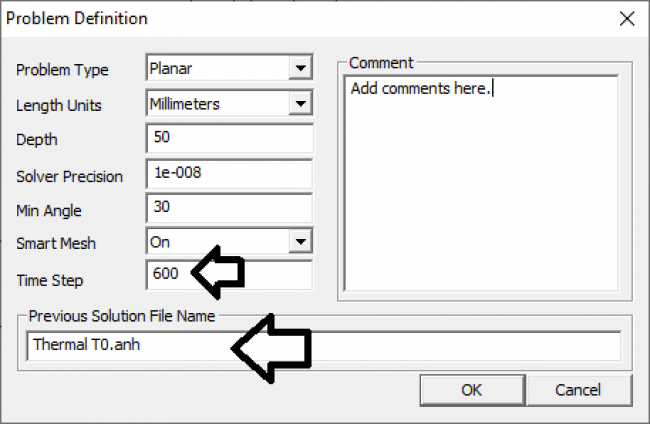The width and height of the screenshot is (650, 424).
Task: Click inside the Comment text area
Action: click(x=488, y=190)
